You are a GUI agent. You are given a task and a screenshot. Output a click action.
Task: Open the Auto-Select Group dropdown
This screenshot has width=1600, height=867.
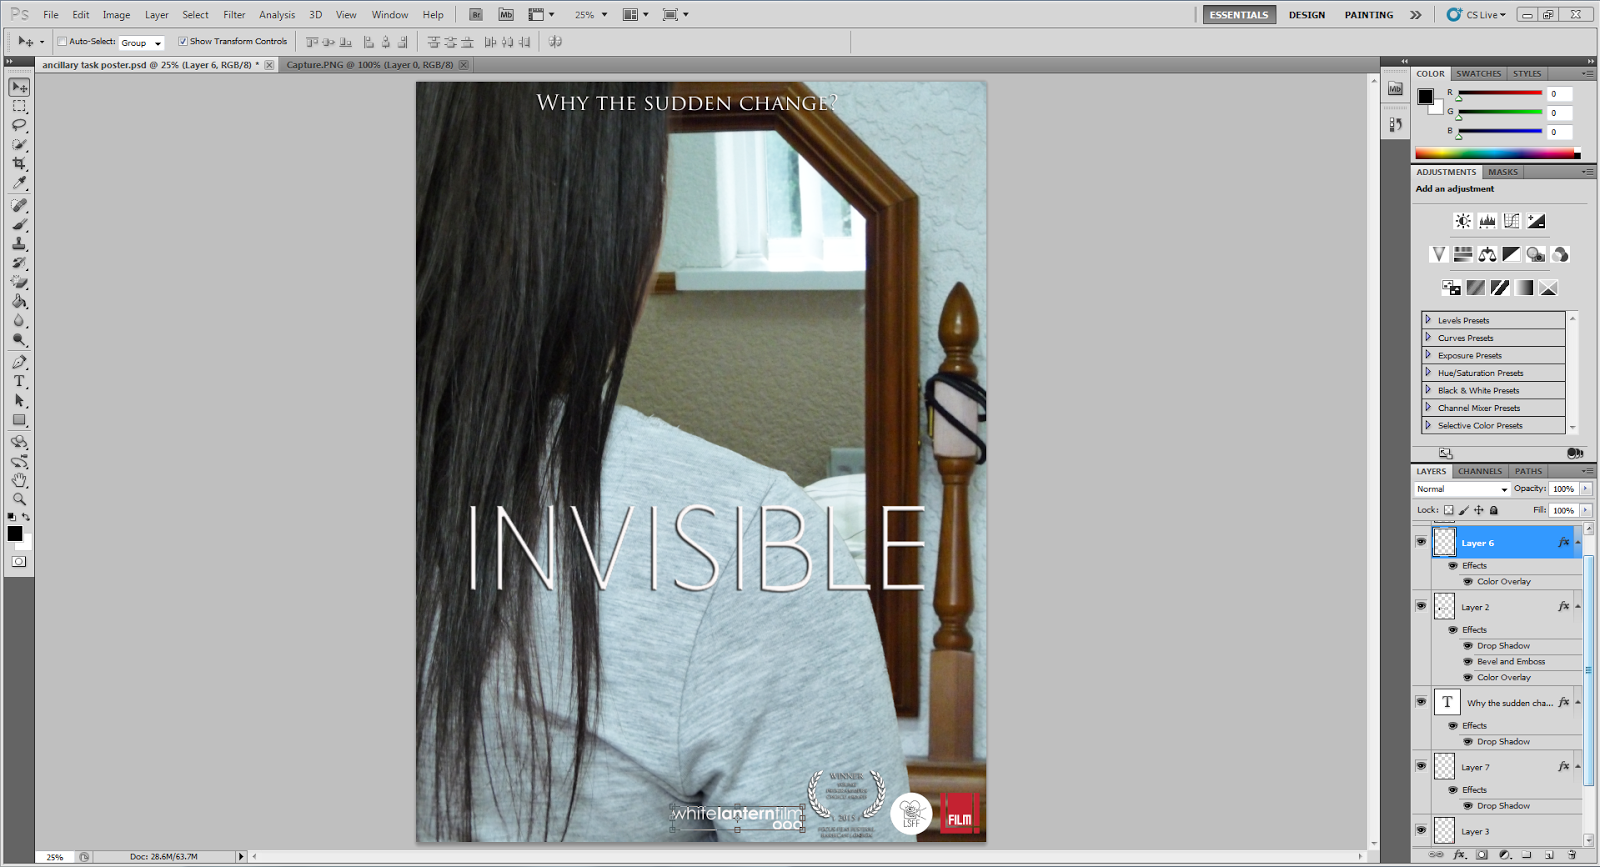coord(141,42)
